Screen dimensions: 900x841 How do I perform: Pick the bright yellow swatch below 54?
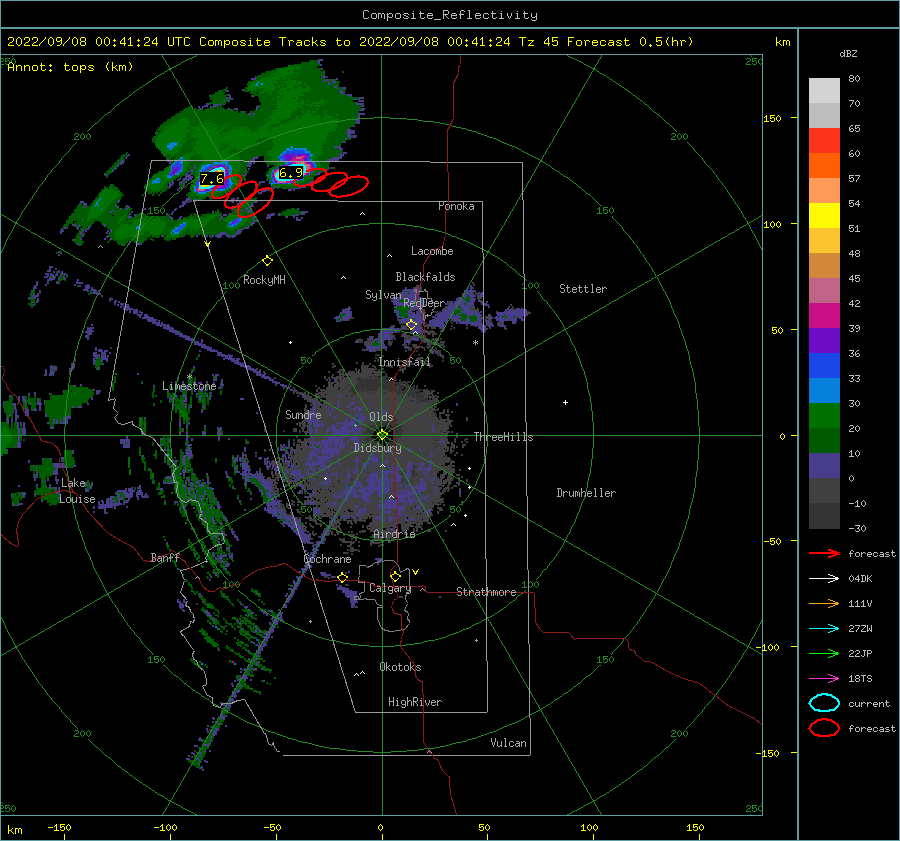tap(824, 215)
